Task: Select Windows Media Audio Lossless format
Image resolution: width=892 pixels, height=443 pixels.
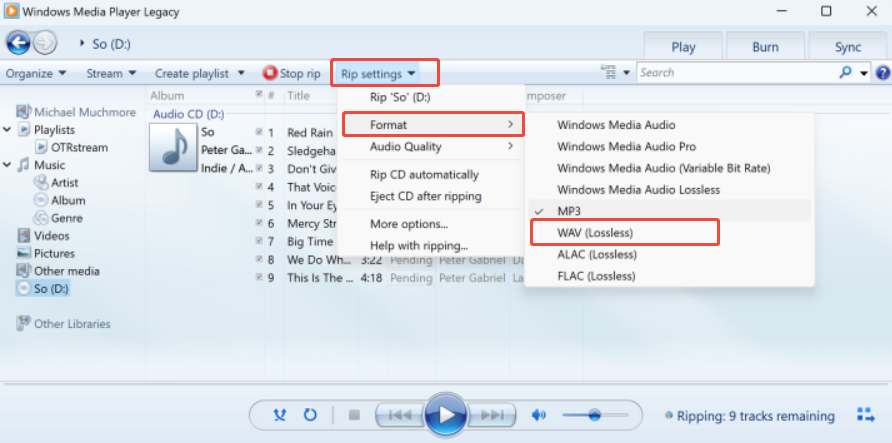Action: 670,189
